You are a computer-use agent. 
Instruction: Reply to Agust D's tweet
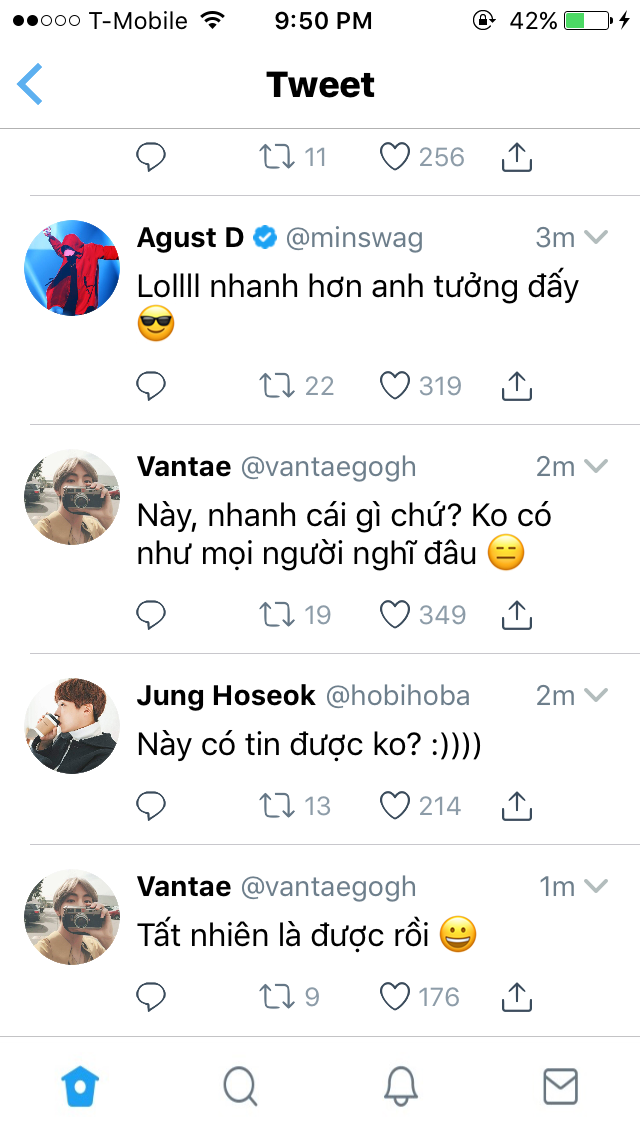coord(150,385)
